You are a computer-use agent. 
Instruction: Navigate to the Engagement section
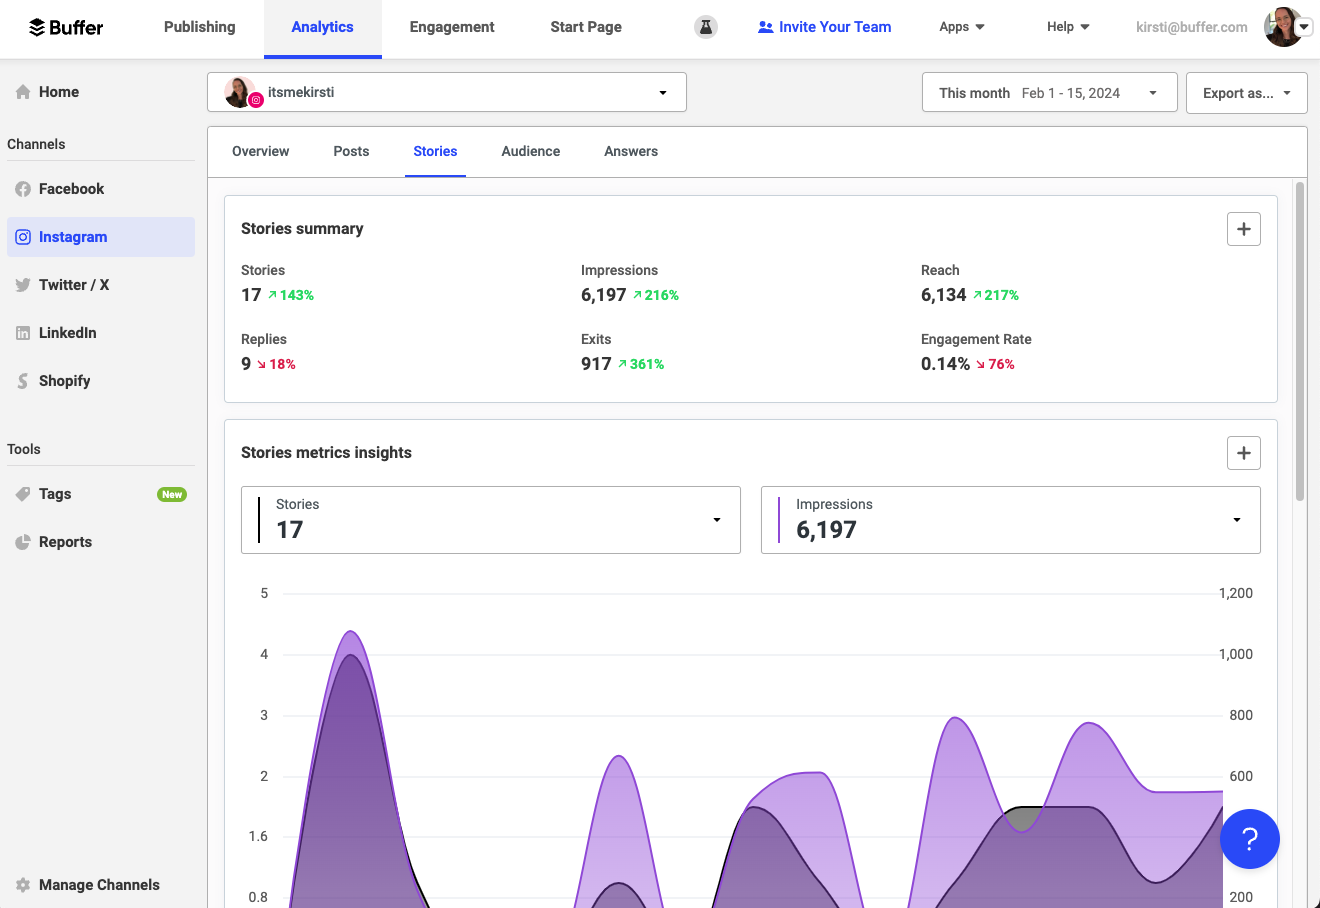tap(451, 27)
